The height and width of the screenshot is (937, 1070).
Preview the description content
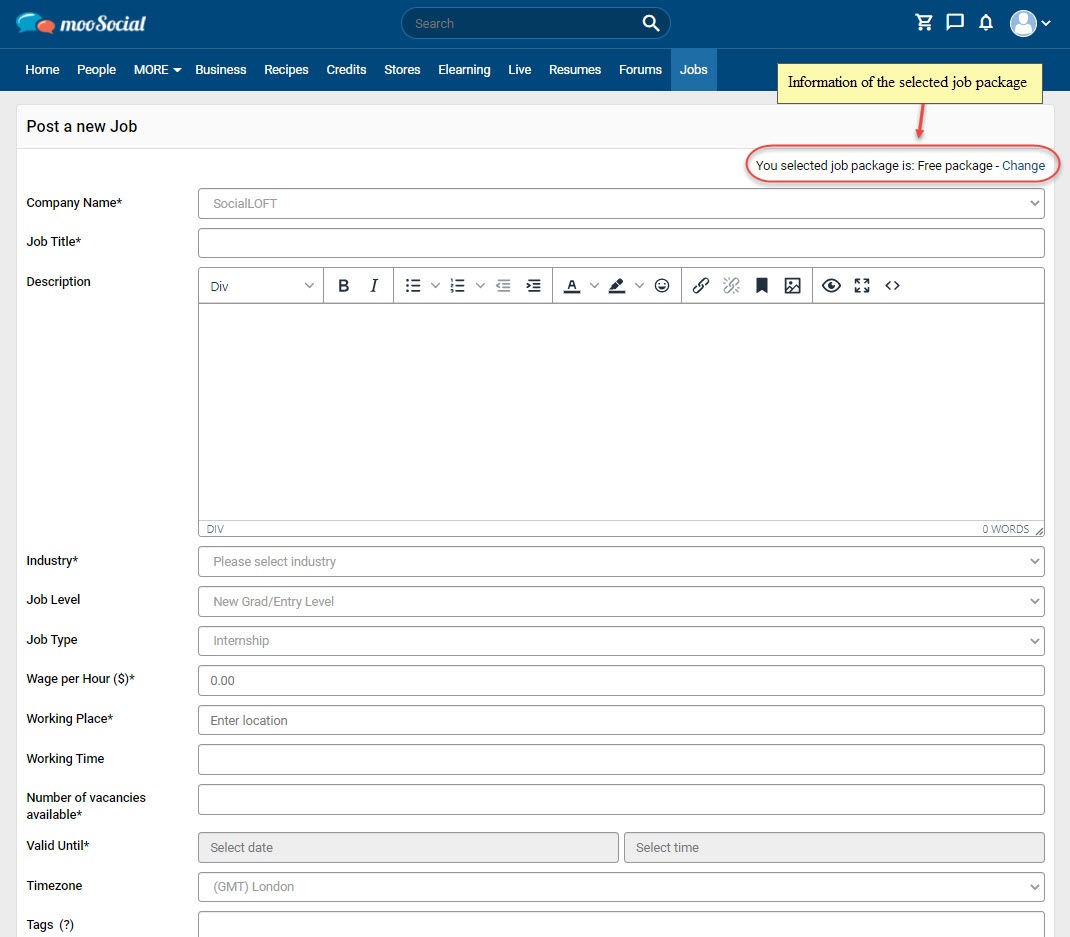pyautogui.click(x=831, y=286)
